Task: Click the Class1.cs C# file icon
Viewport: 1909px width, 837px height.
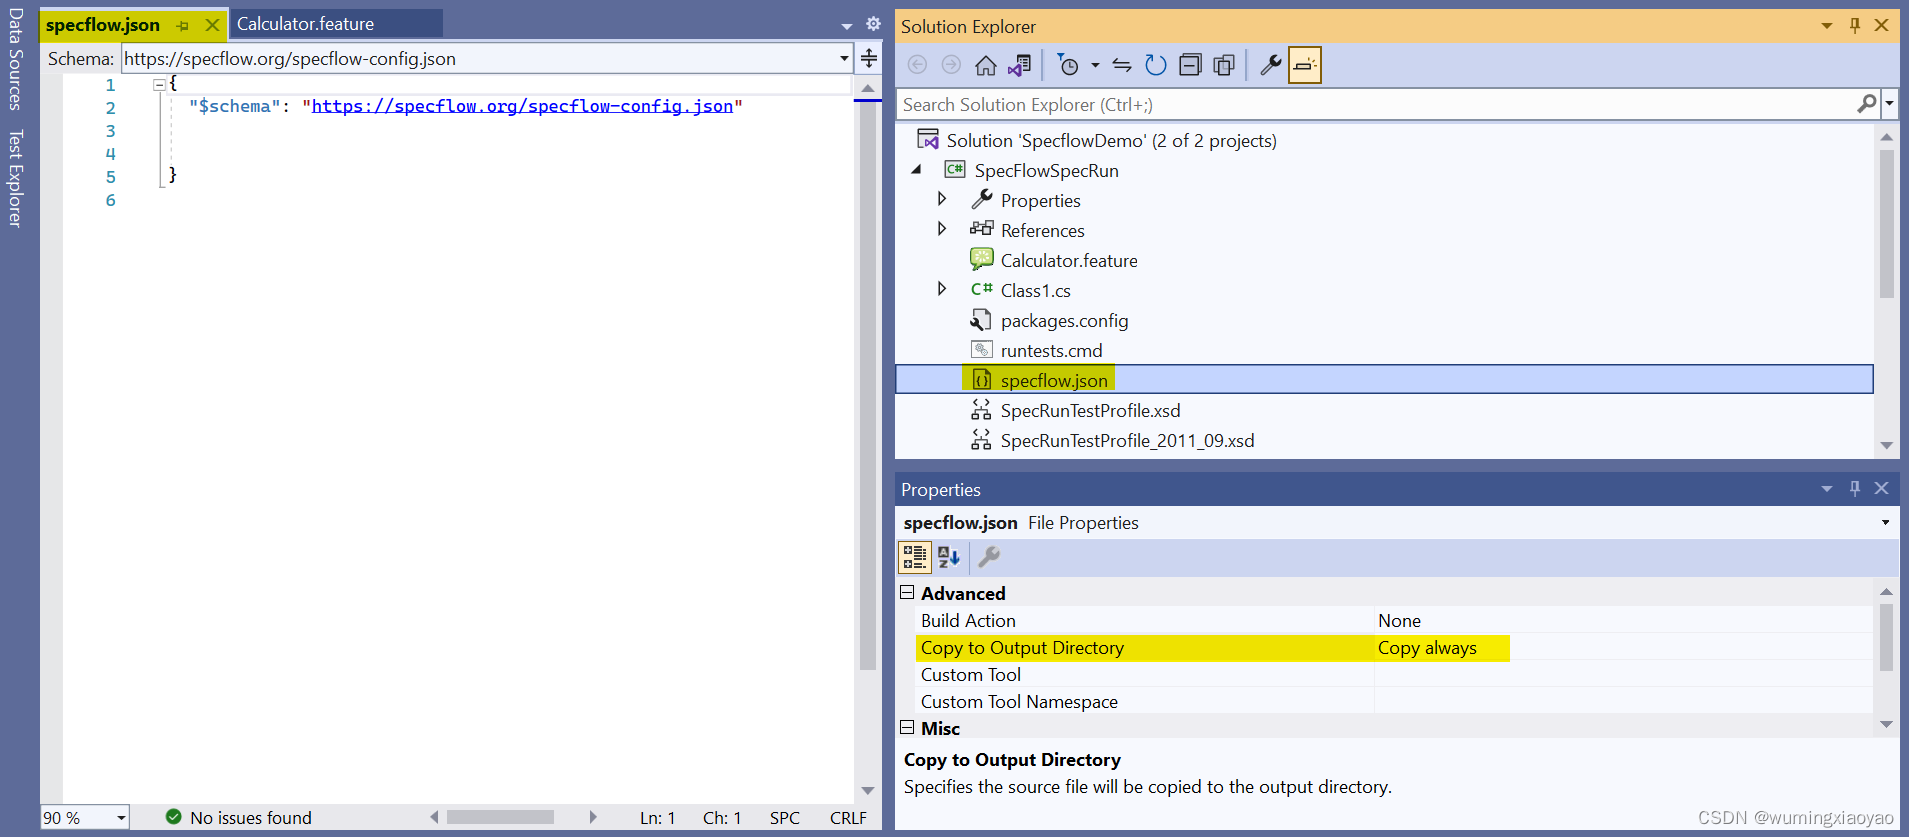Action: pyautogui.click(x=981, y=289)
